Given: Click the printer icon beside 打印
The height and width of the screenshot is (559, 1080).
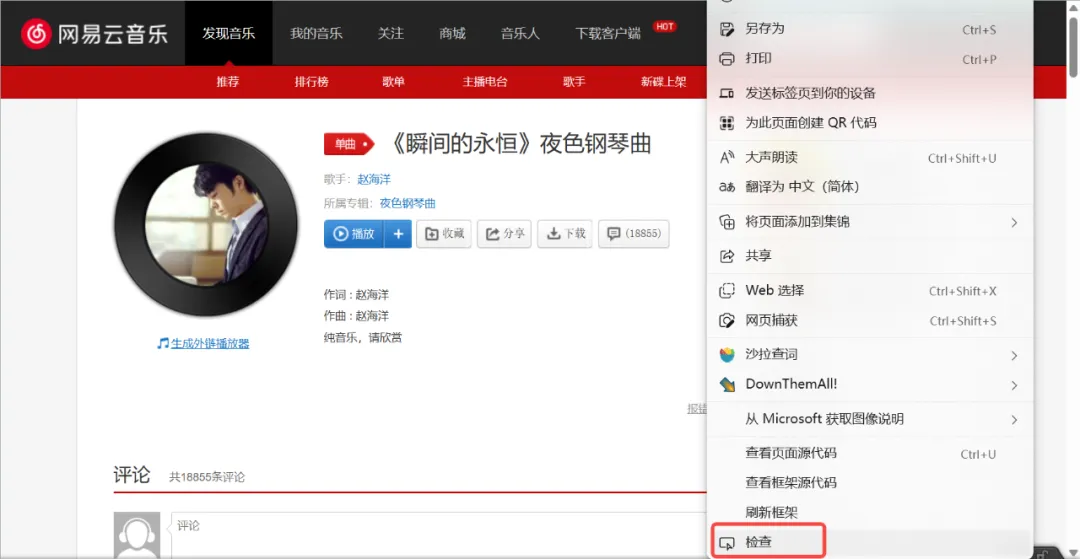Looking at the screenshot, I should tap(727, 59).
